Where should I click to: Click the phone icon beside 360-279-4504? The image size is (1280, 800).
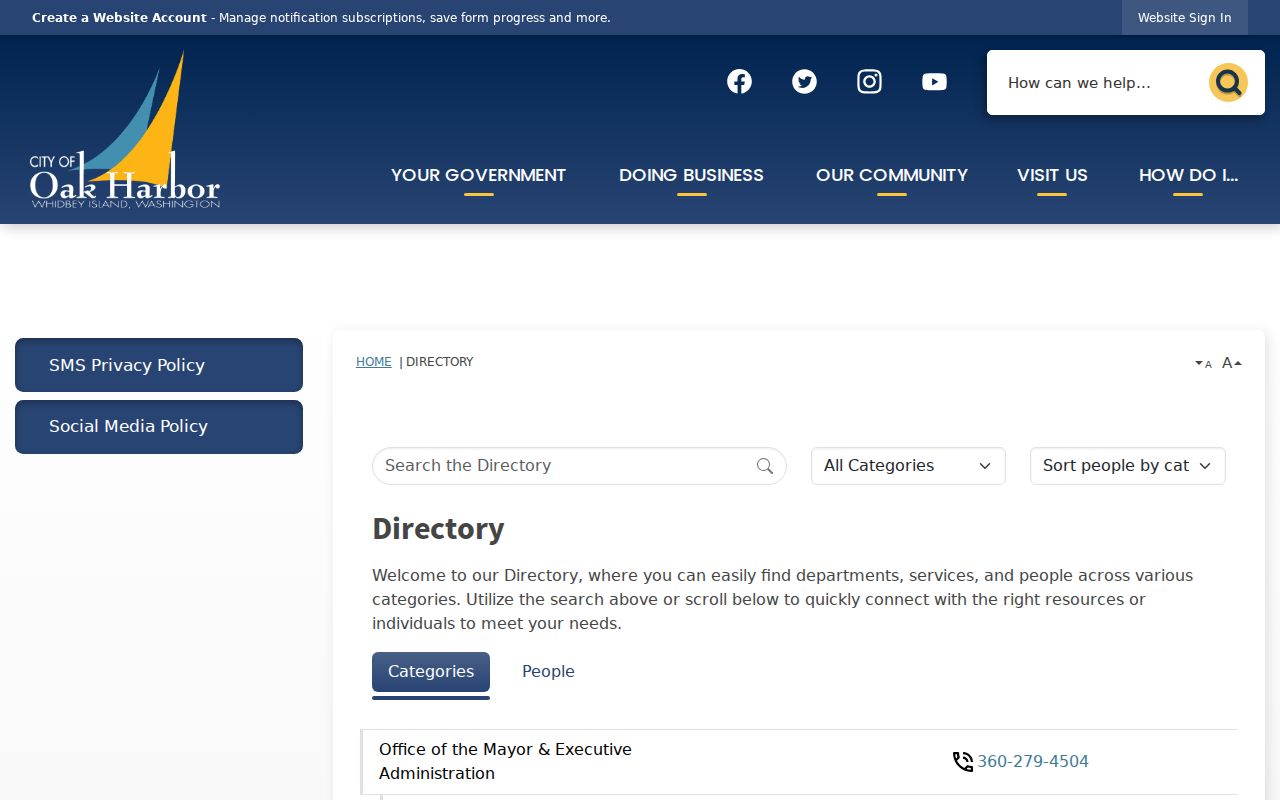(962, 762)
